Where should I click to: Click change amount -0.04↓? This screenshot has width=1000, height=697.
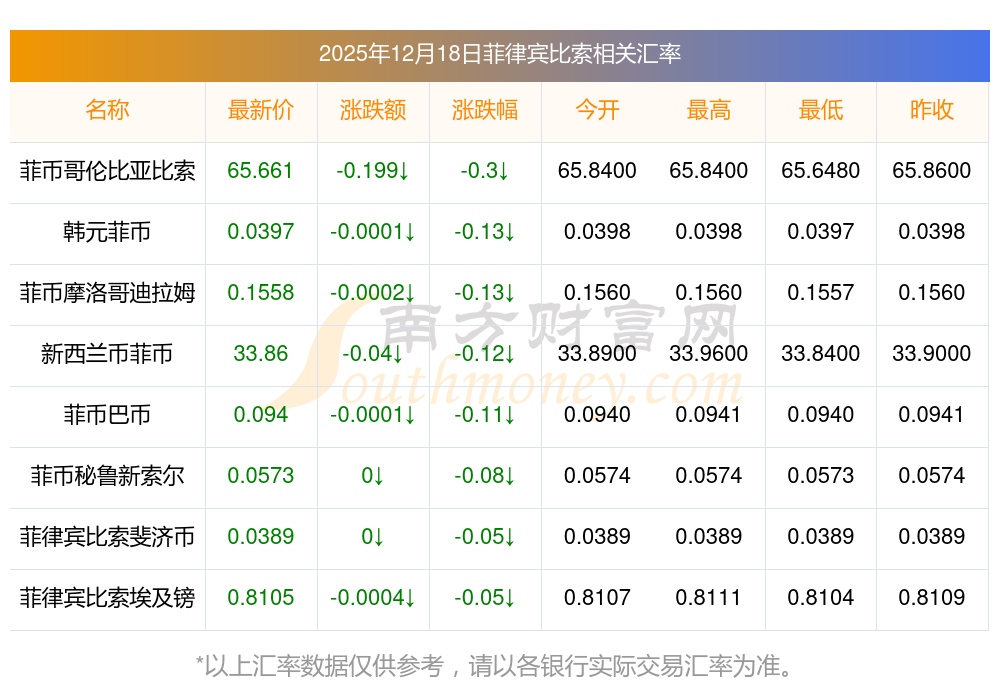pos(373,353)
